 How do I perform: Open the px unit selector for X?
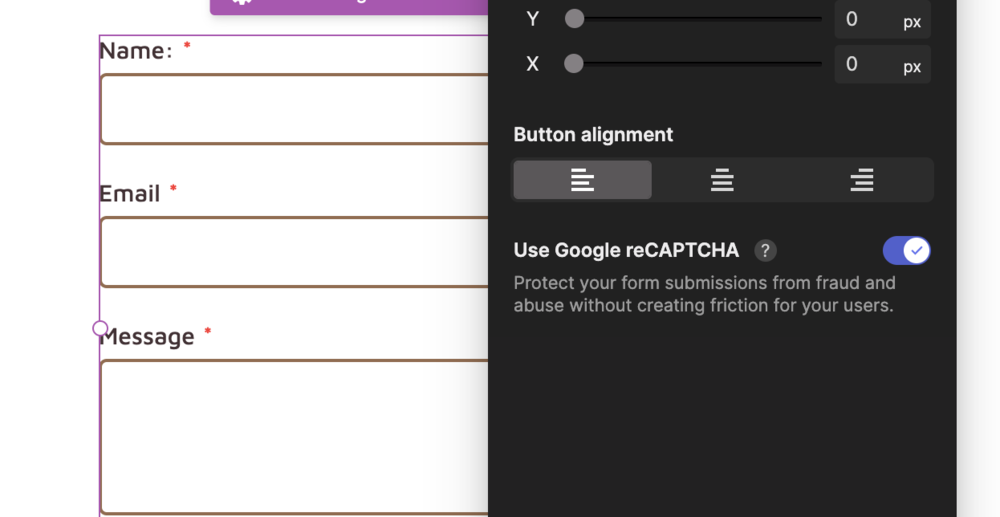[x=912, y=66]
